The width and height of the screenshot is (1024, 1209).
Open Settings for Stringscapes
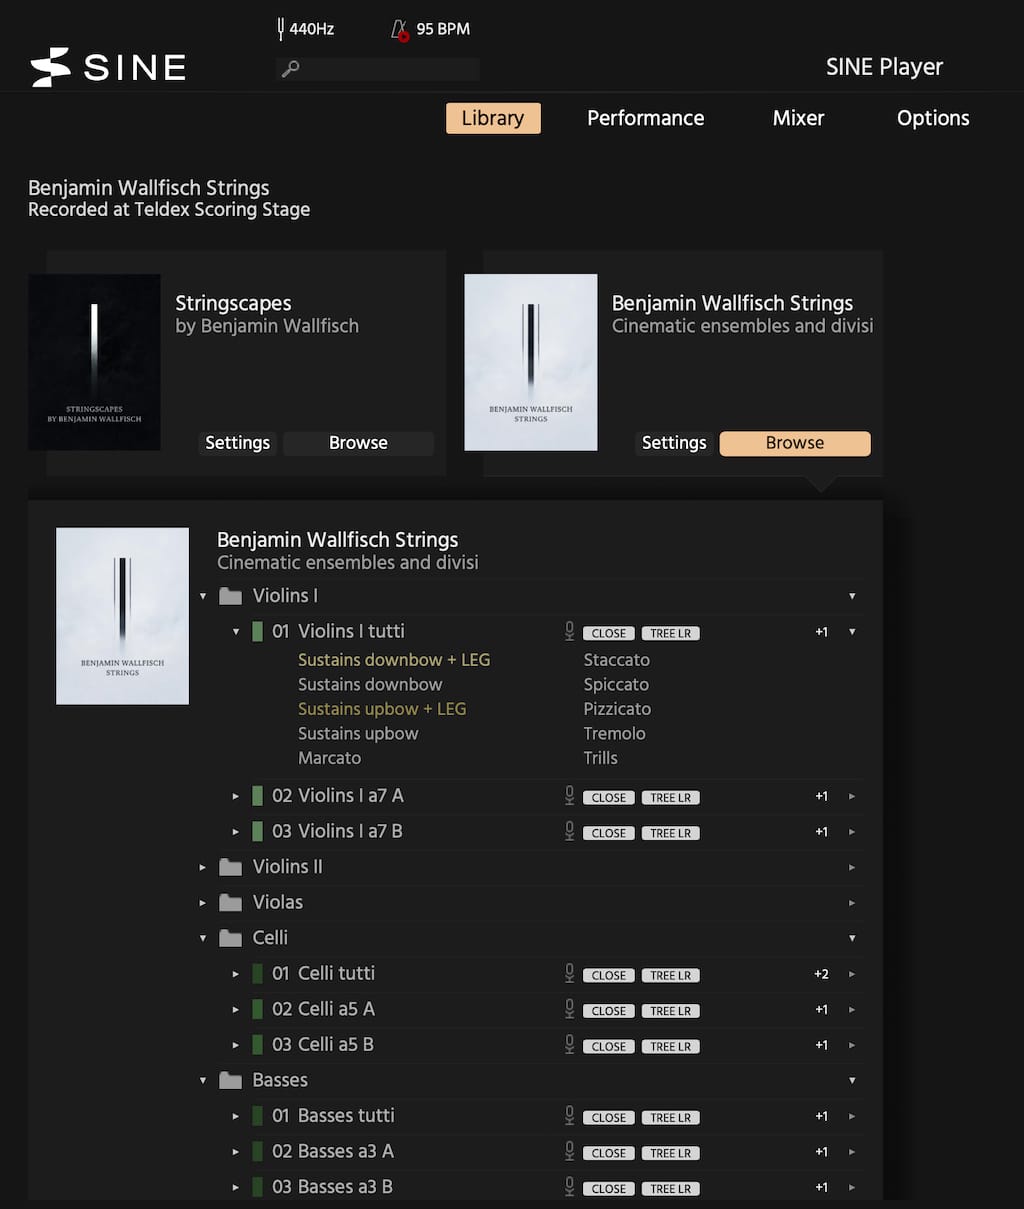(237, 443)
